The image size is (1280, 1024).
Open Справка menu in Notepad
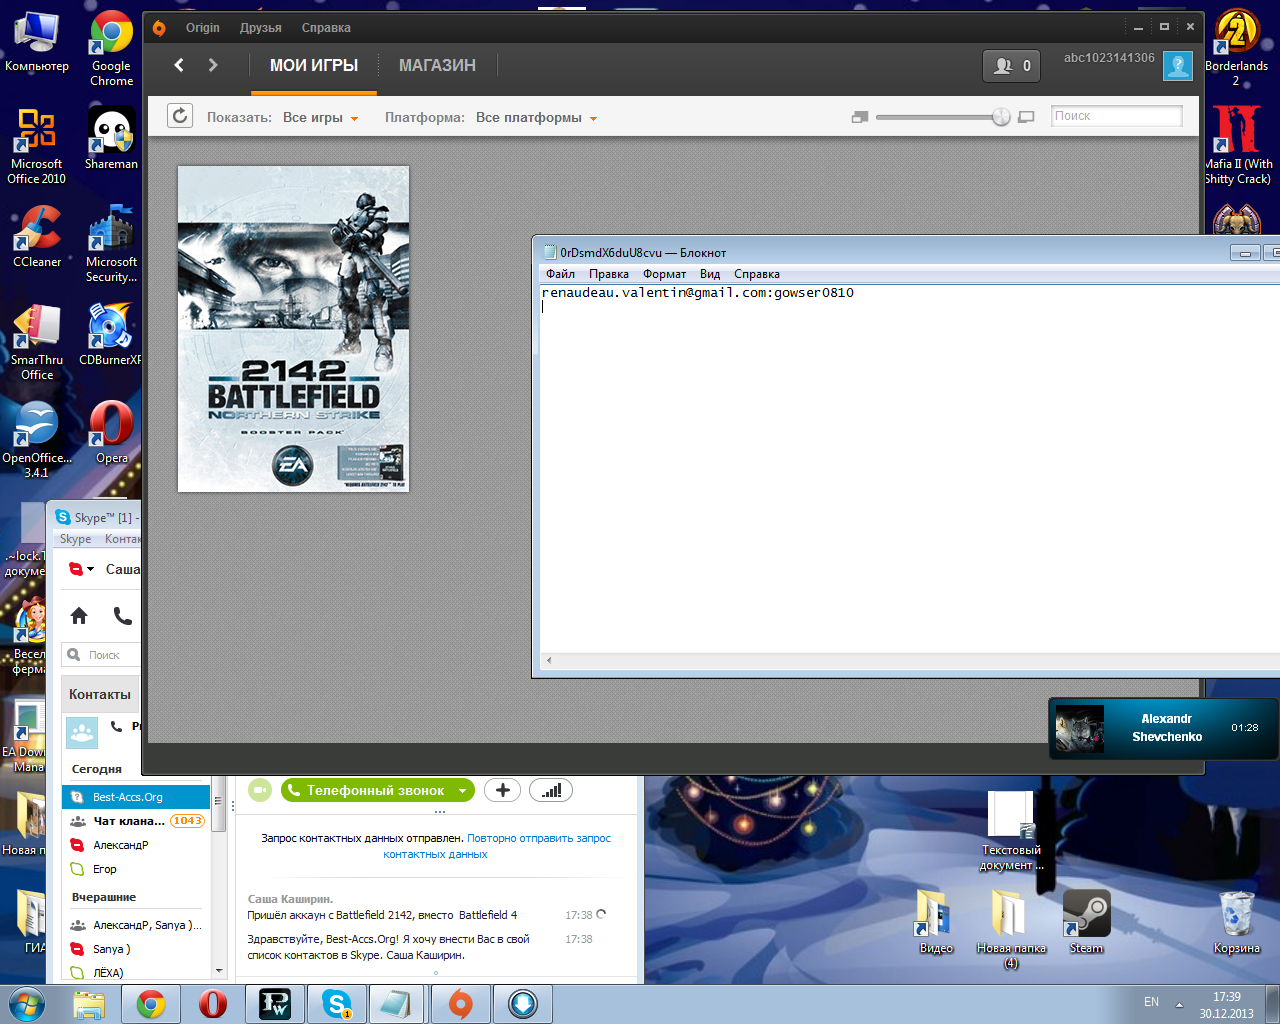click(x=756, y=274)
